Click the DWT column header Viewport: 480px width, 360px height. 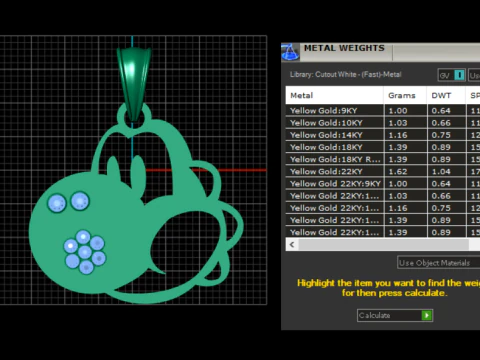point(446,95)
